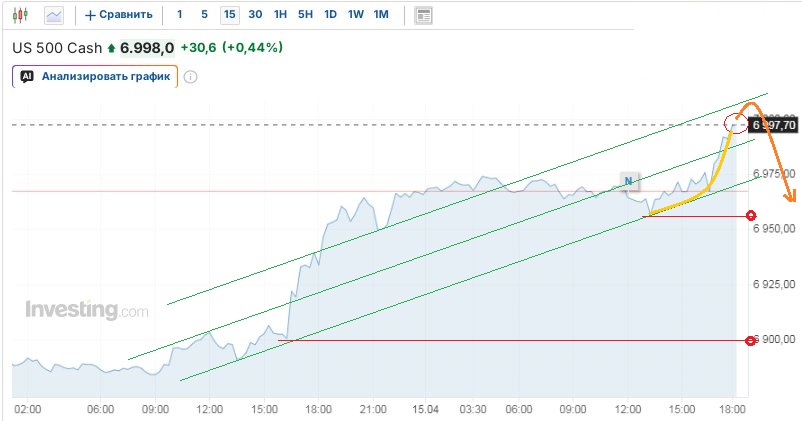Screen dimensions: 802x421
Task: Click the red circle marker near 6 950,00
Action: 751,216
